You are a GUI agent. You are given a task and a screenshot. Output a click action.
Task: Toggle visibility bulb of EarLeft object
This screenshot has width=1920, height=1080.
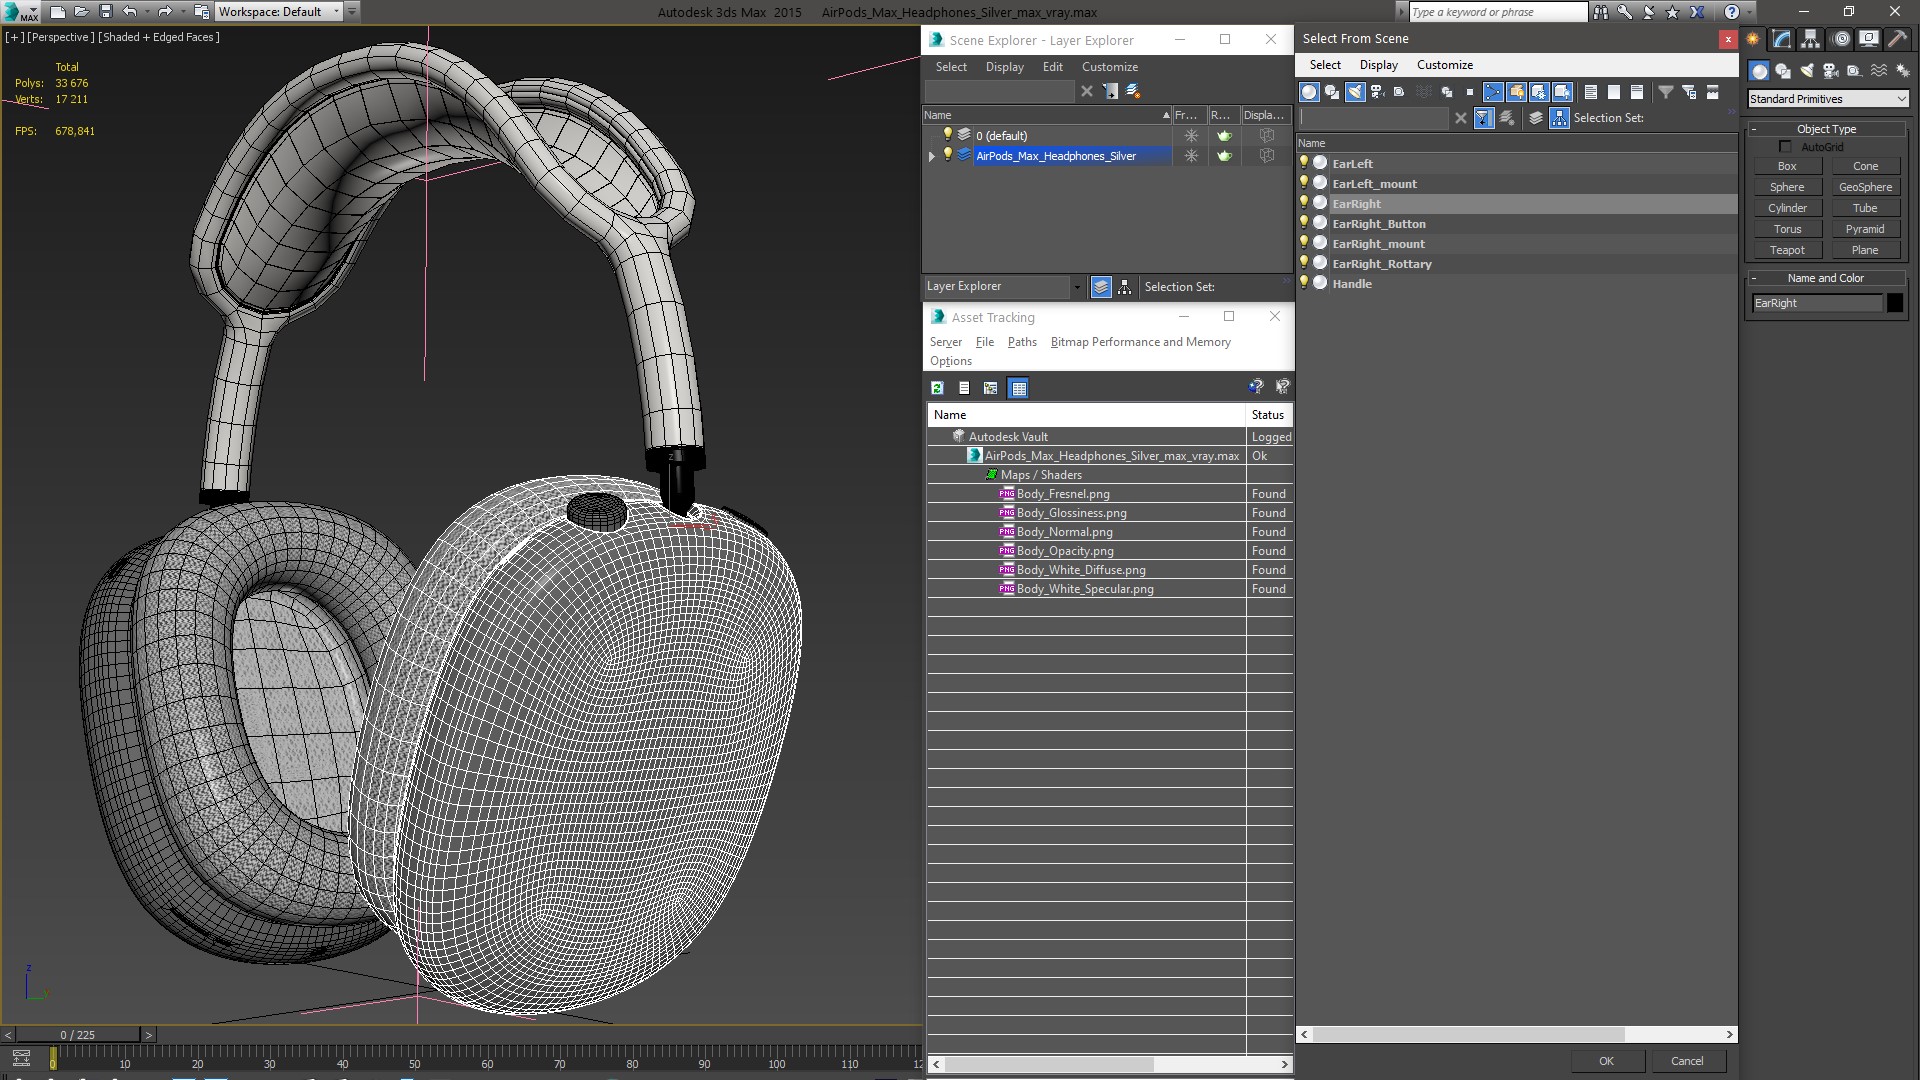point(1304,162)
